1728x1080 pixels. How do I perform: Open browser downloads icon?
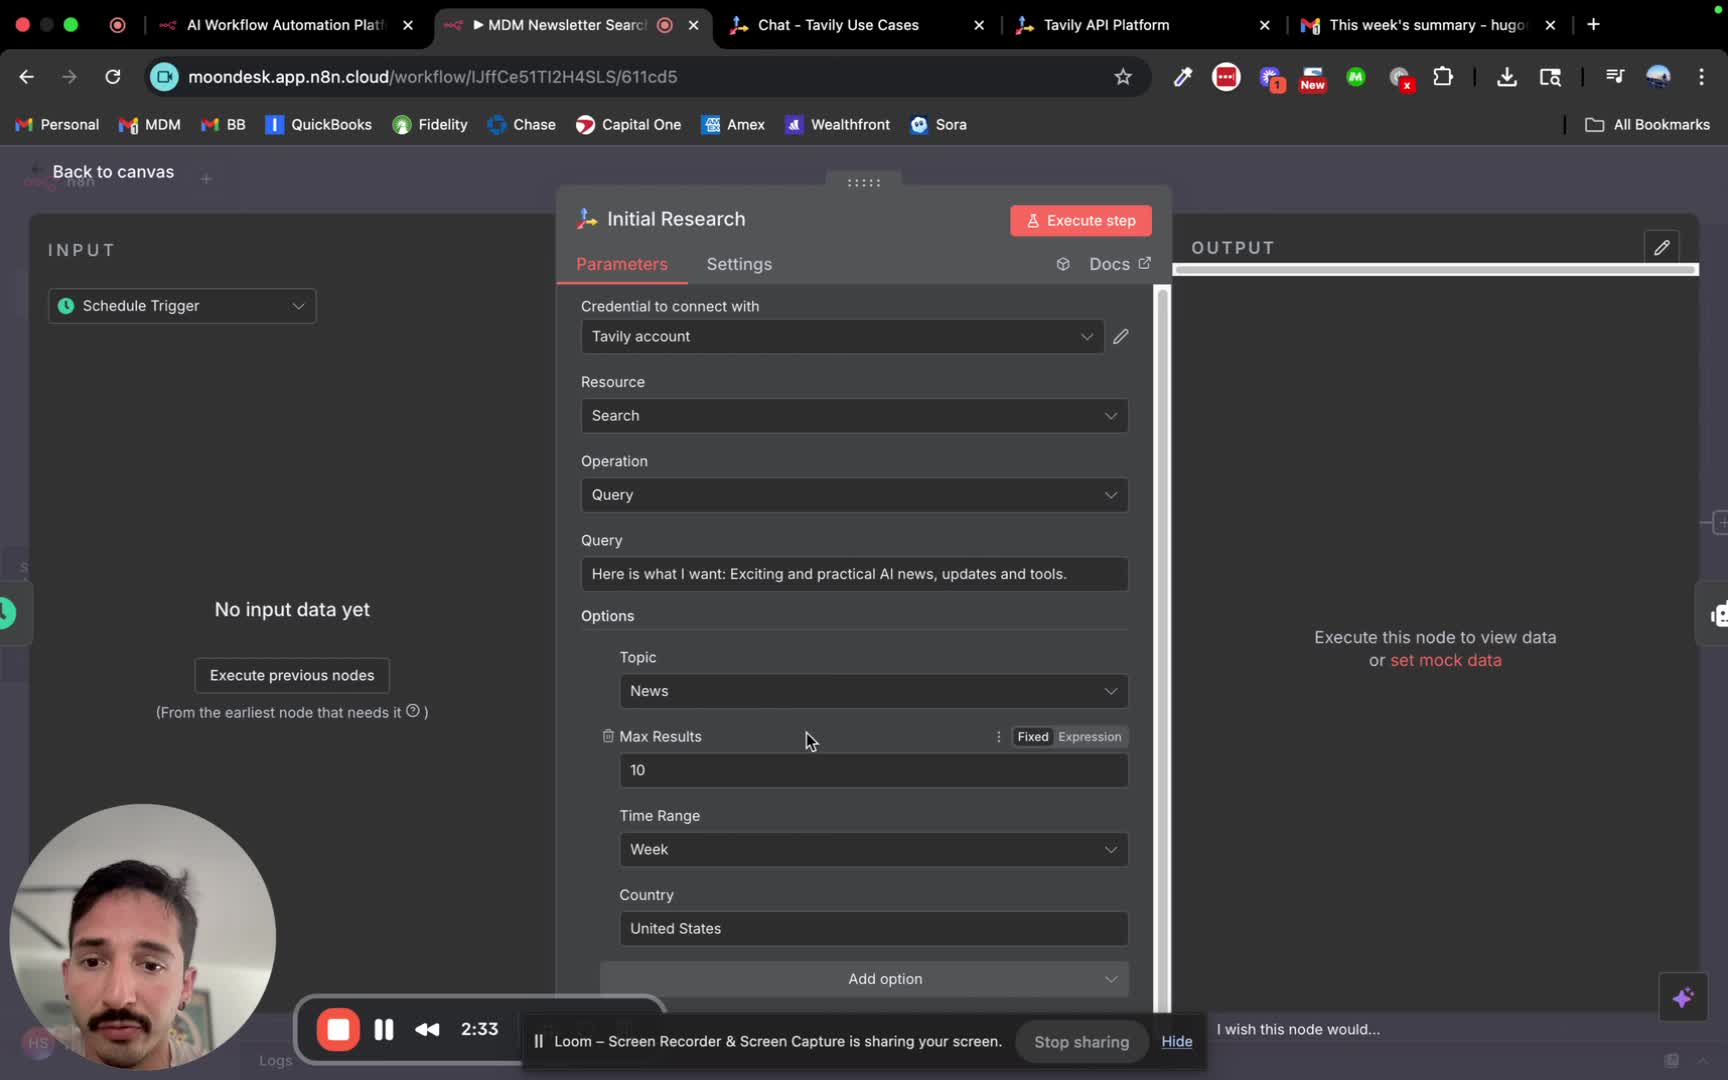click(1506, 77)
